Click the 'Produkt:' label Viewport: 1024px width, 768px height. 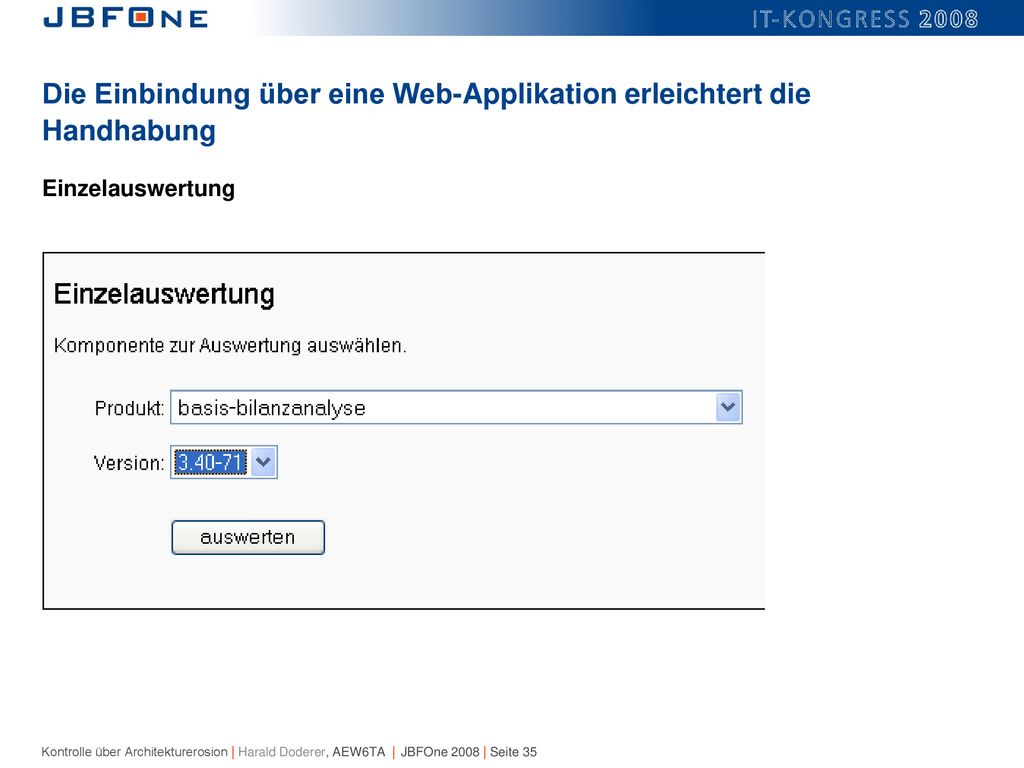129,408
